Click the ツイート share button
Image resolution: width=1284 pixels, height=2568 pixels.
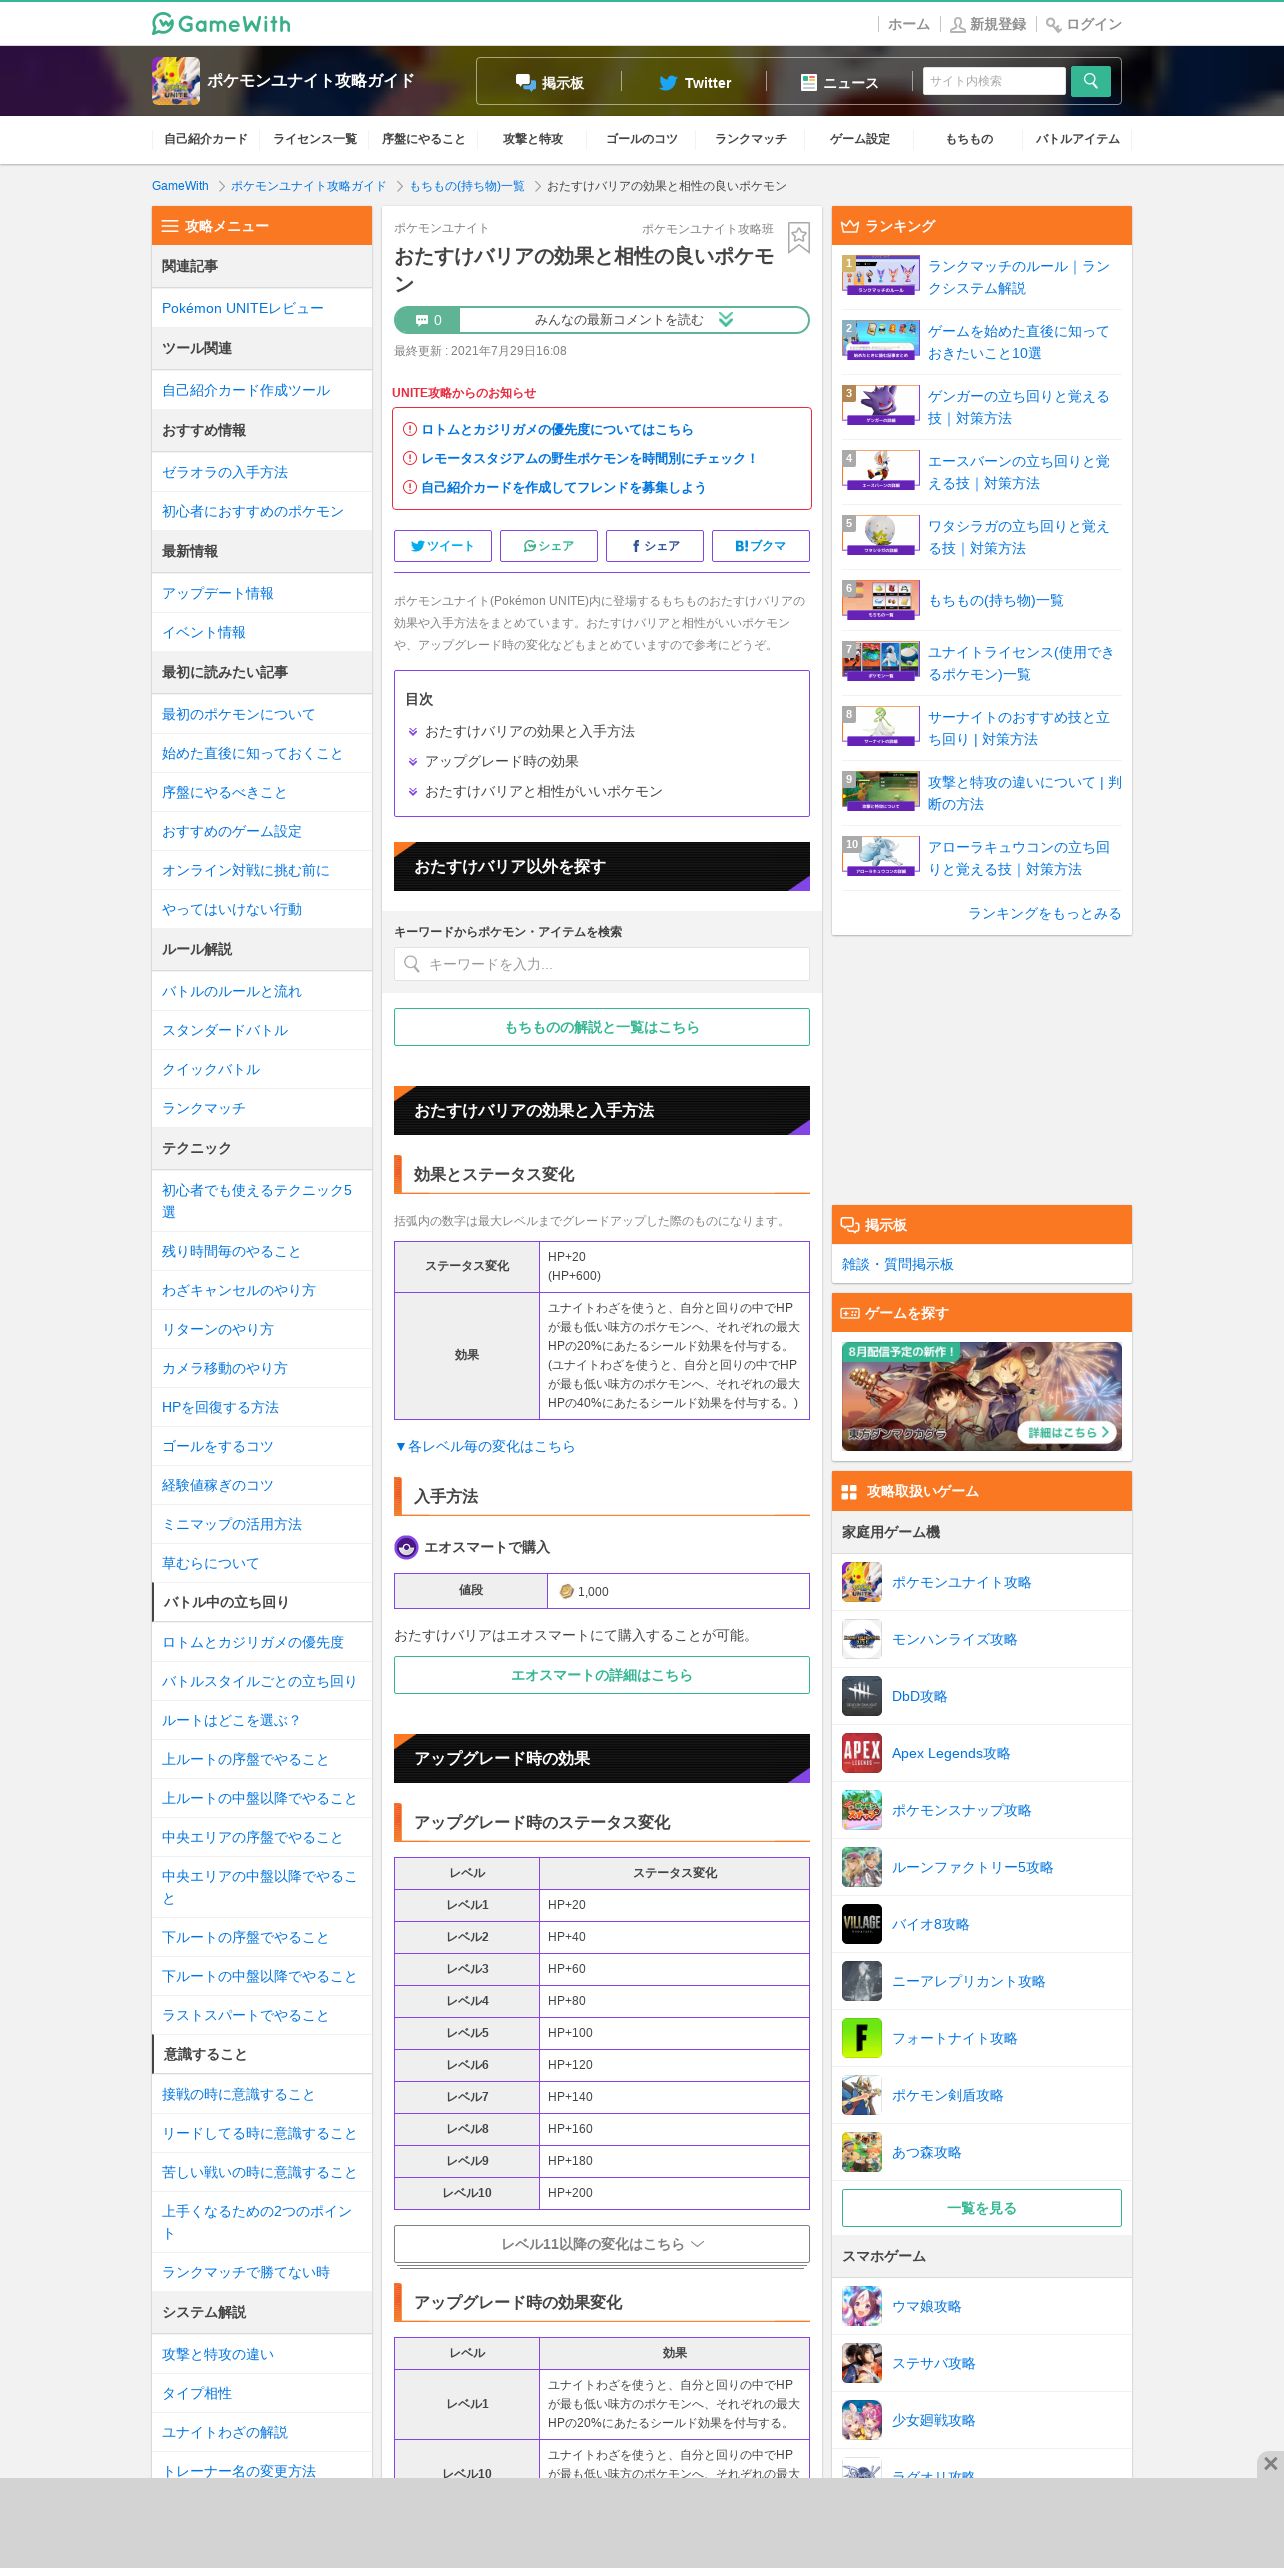[x=443, y=546]
